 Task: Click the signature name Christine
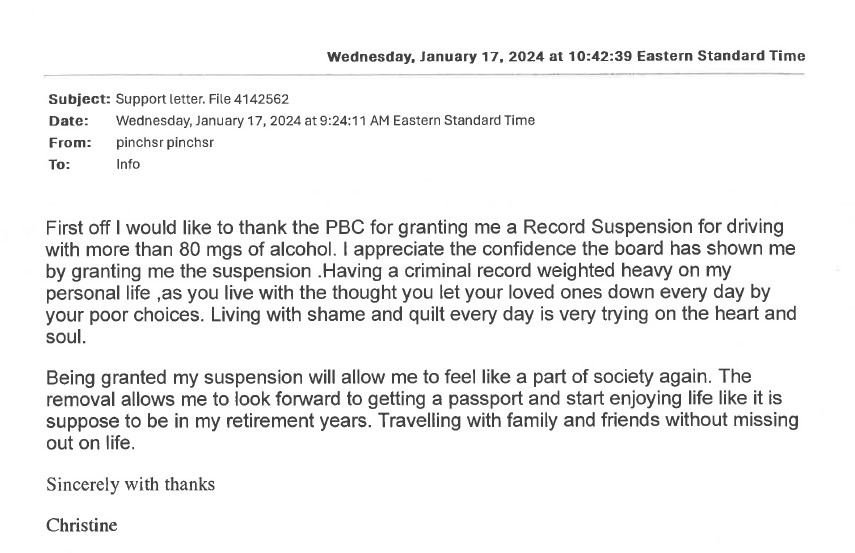pos(82,525)
